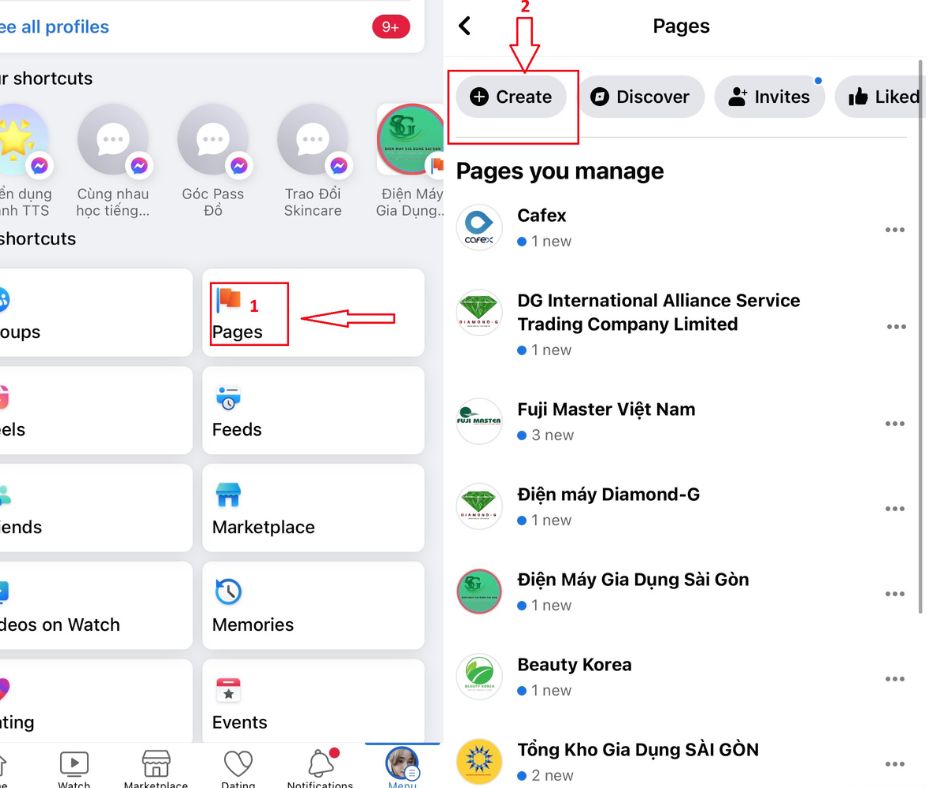Image resolution: width=940 pixels, height=788 pixels.
Task: Switch to the Marketplace tab in bottom bar
Action: pyautogui.click(x=156, y=768)
